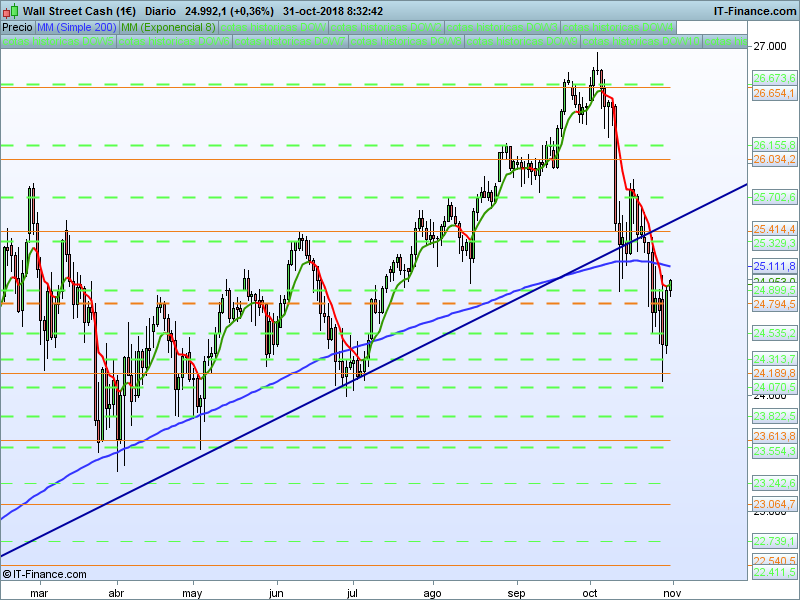
Task: Click the 24.992,1 (+0,36%) price quote
Action: point(229,11)
